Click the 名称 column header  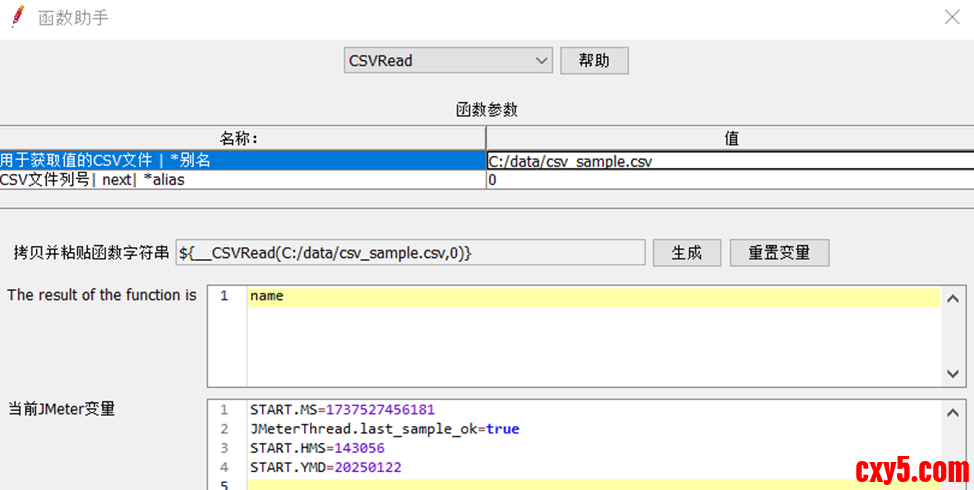pos(242,139)
